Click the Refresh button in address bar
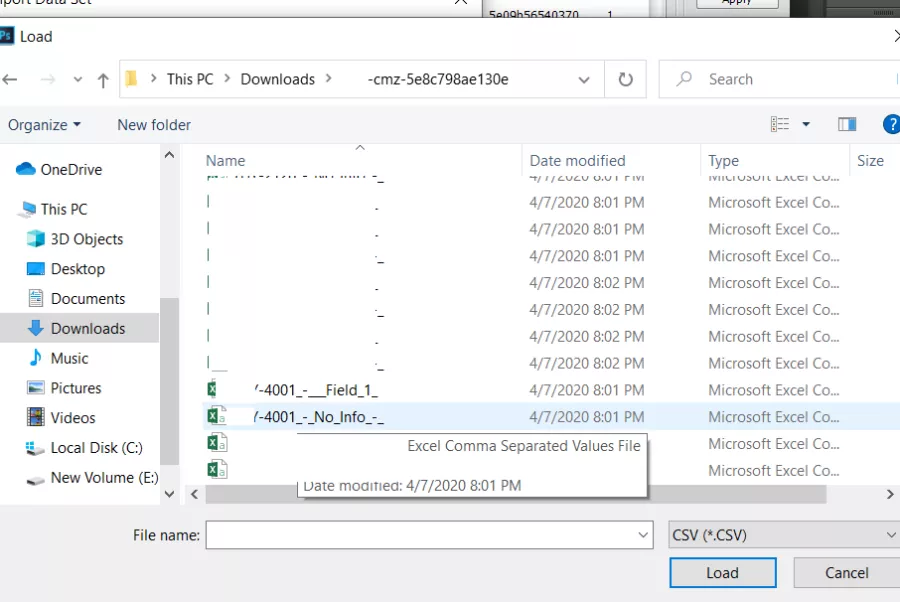The image size is (900, 602). (626, 79)
